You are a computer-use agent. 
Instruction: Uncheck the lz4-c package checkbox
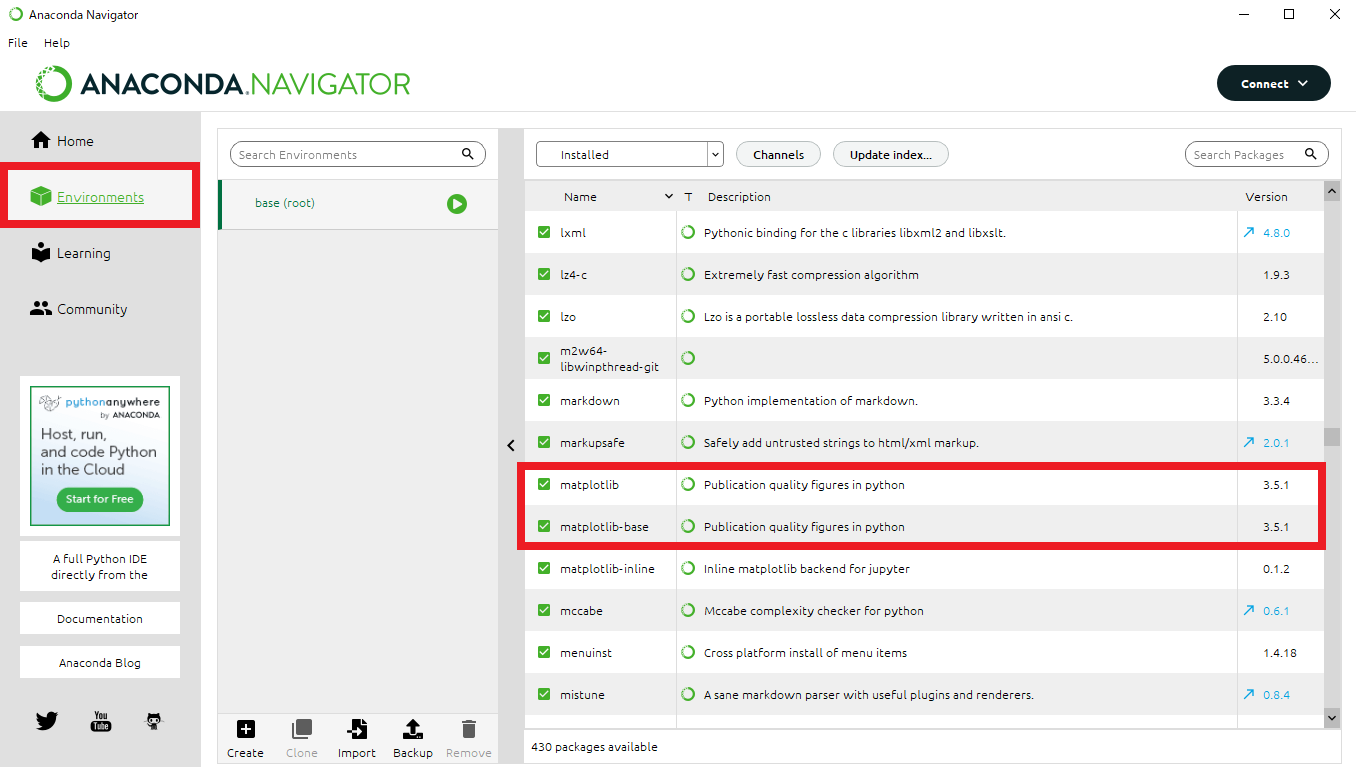[544, 274]
